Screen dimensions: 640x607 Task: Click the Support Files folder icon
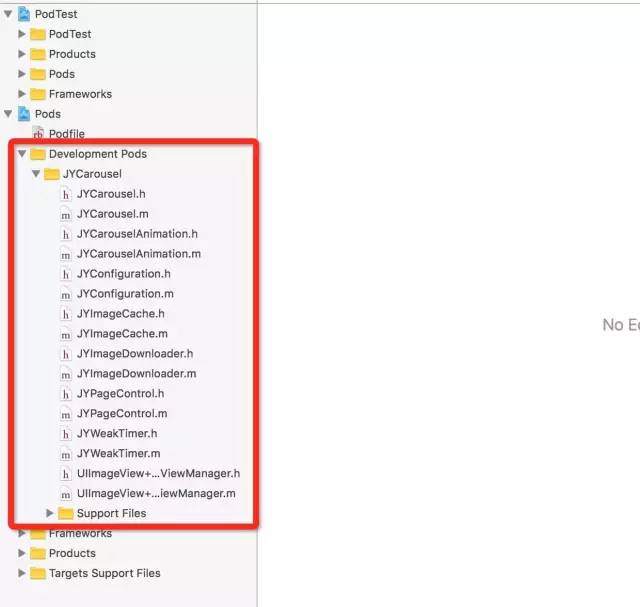pos(66,514)
